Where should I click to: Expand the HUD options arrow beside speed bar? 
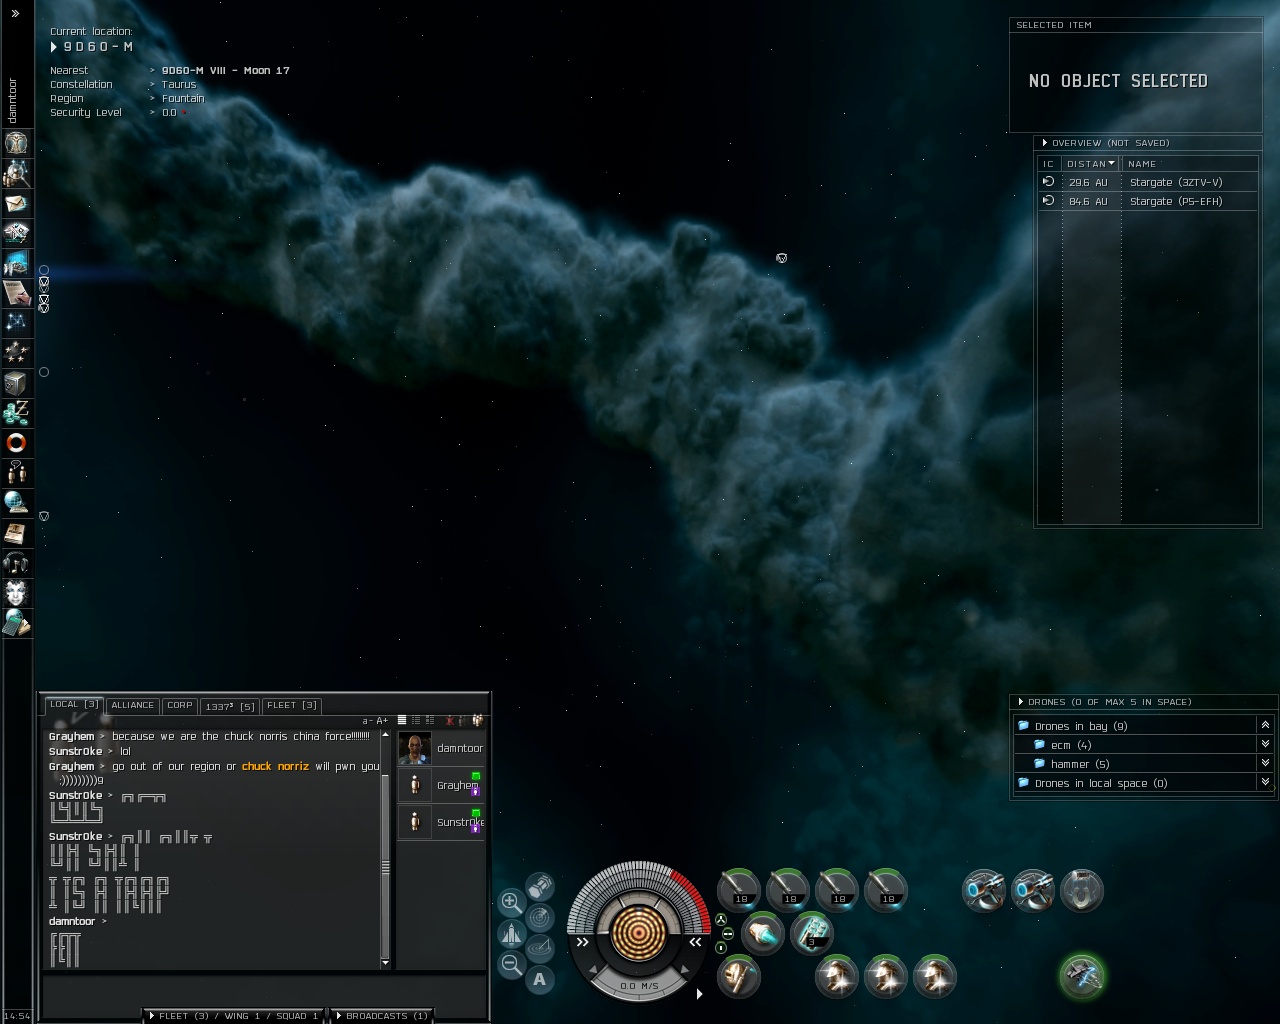tap(699, 993)
